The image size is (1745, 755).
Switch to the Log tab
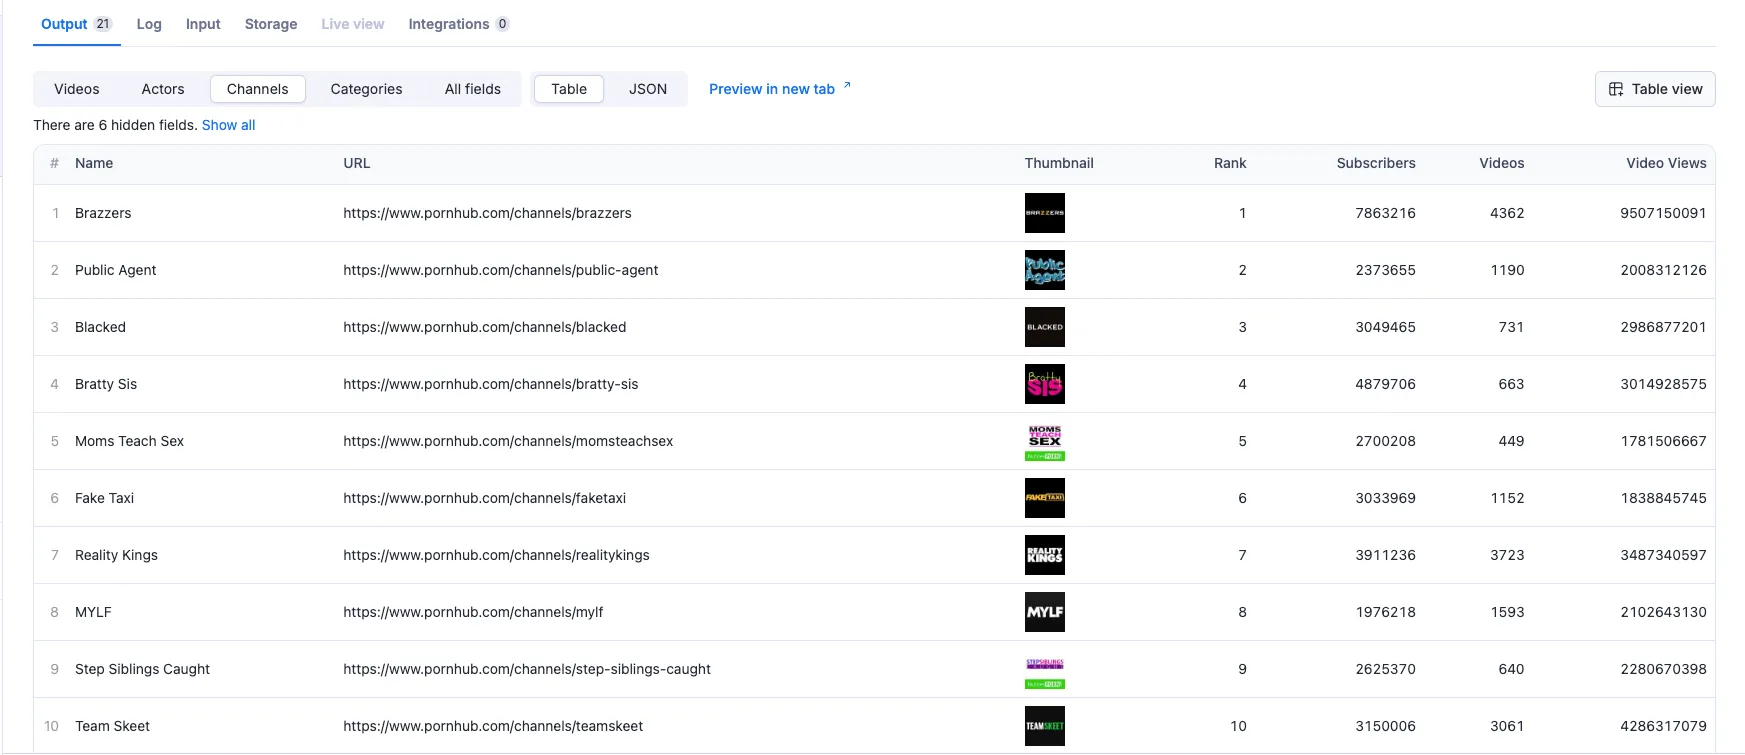(x=149, y=24)
